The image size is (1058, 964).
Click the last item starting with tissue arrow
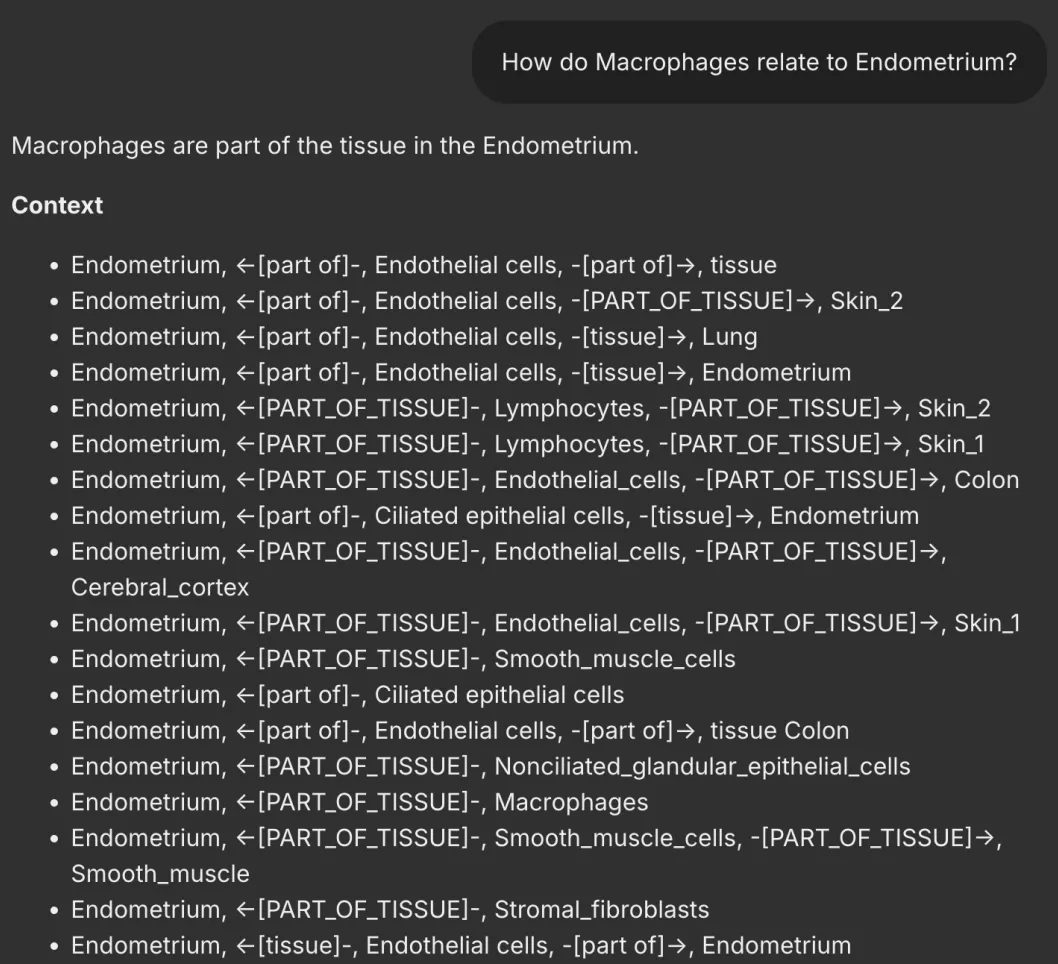(x=460, y=945)
